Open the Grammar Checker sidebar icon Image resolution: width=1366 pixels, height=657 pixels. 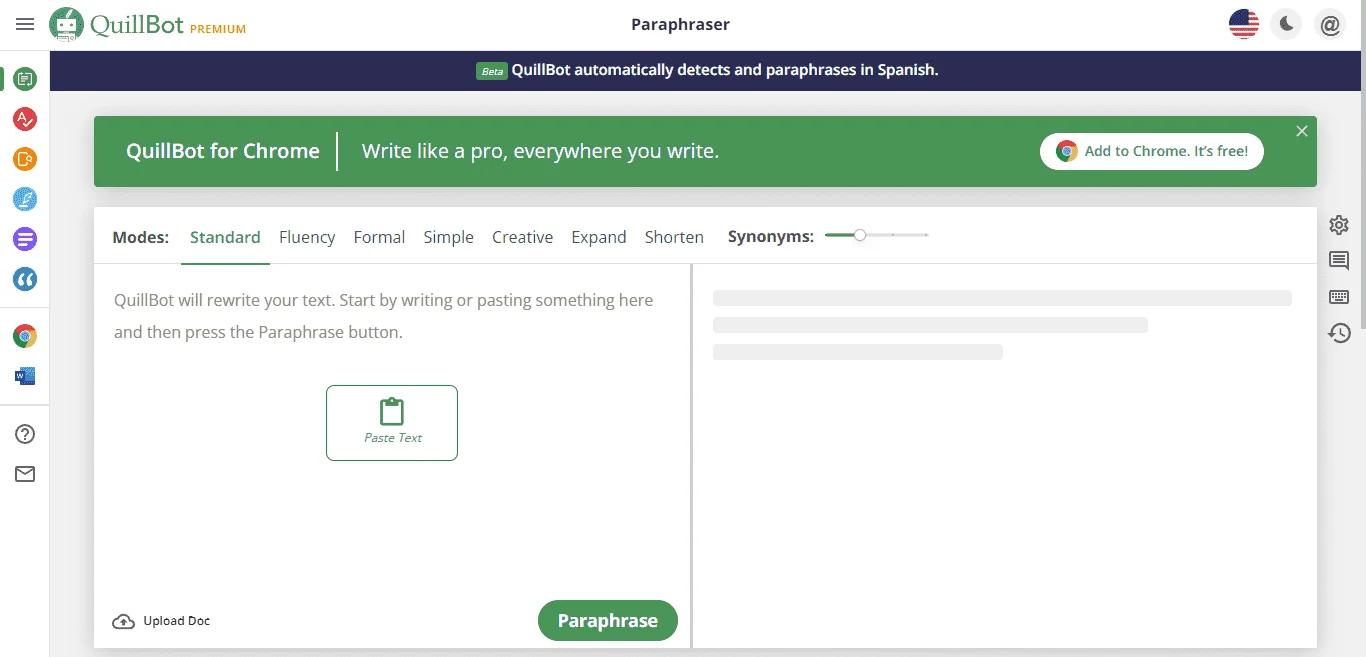click(25, 119)
